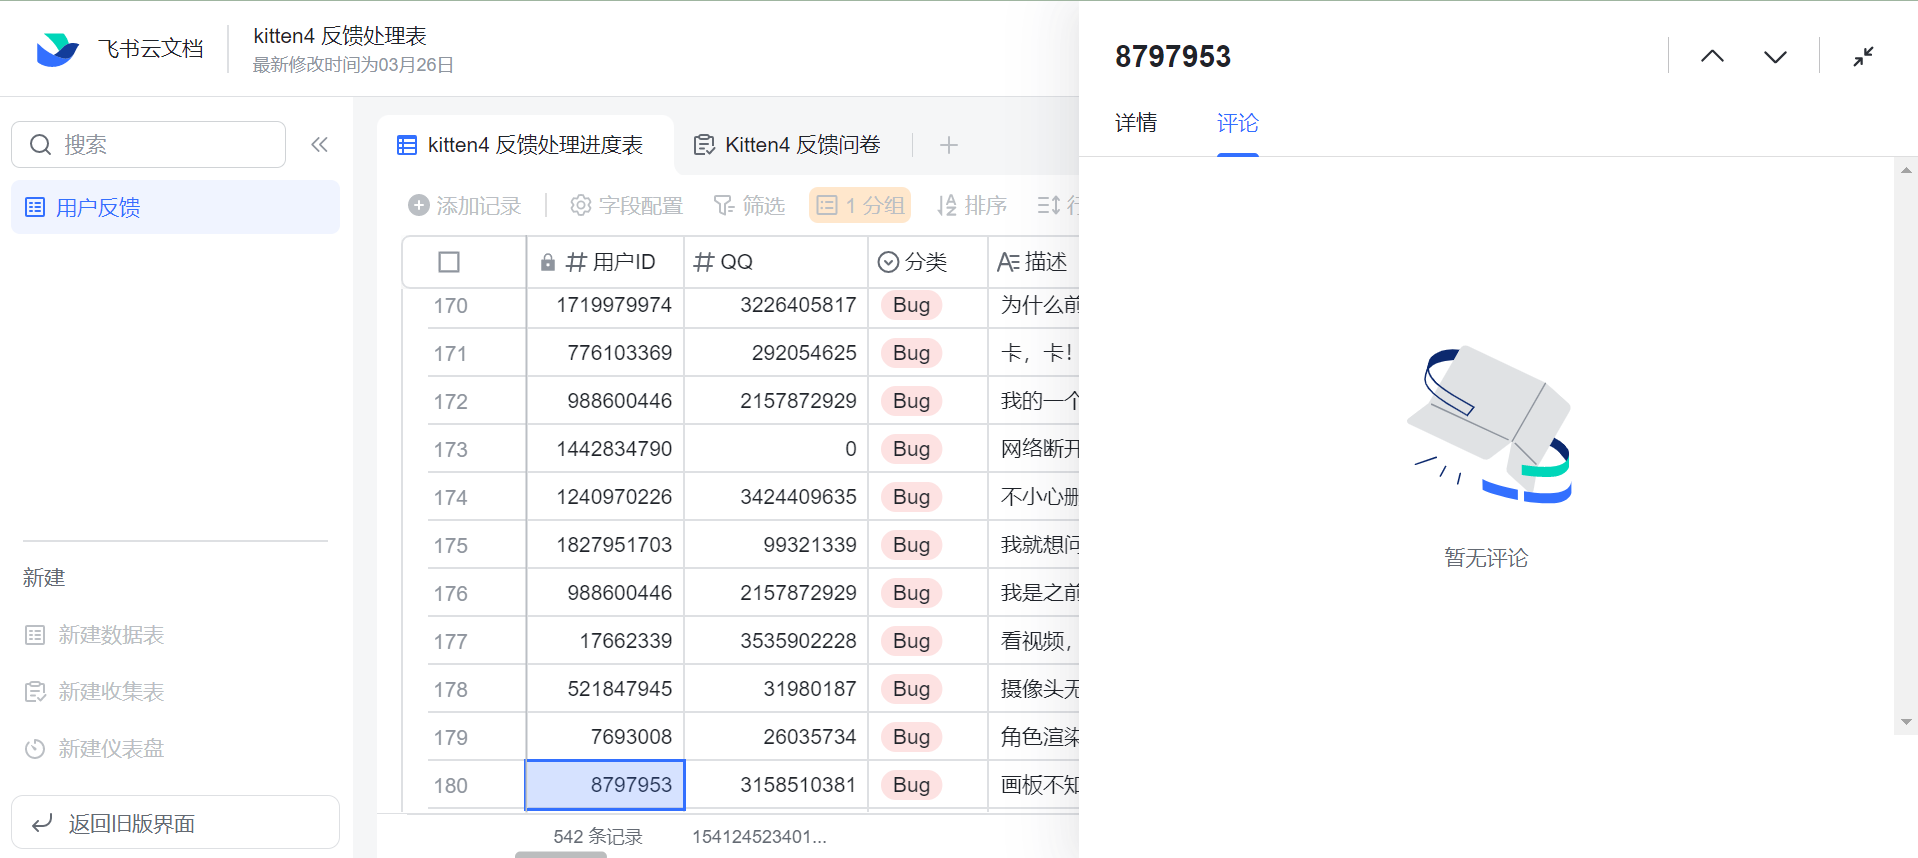Click the 筛选 filter icon
Image resolution: width=1918 pixels, height=858 pixels.
(724, 205)
